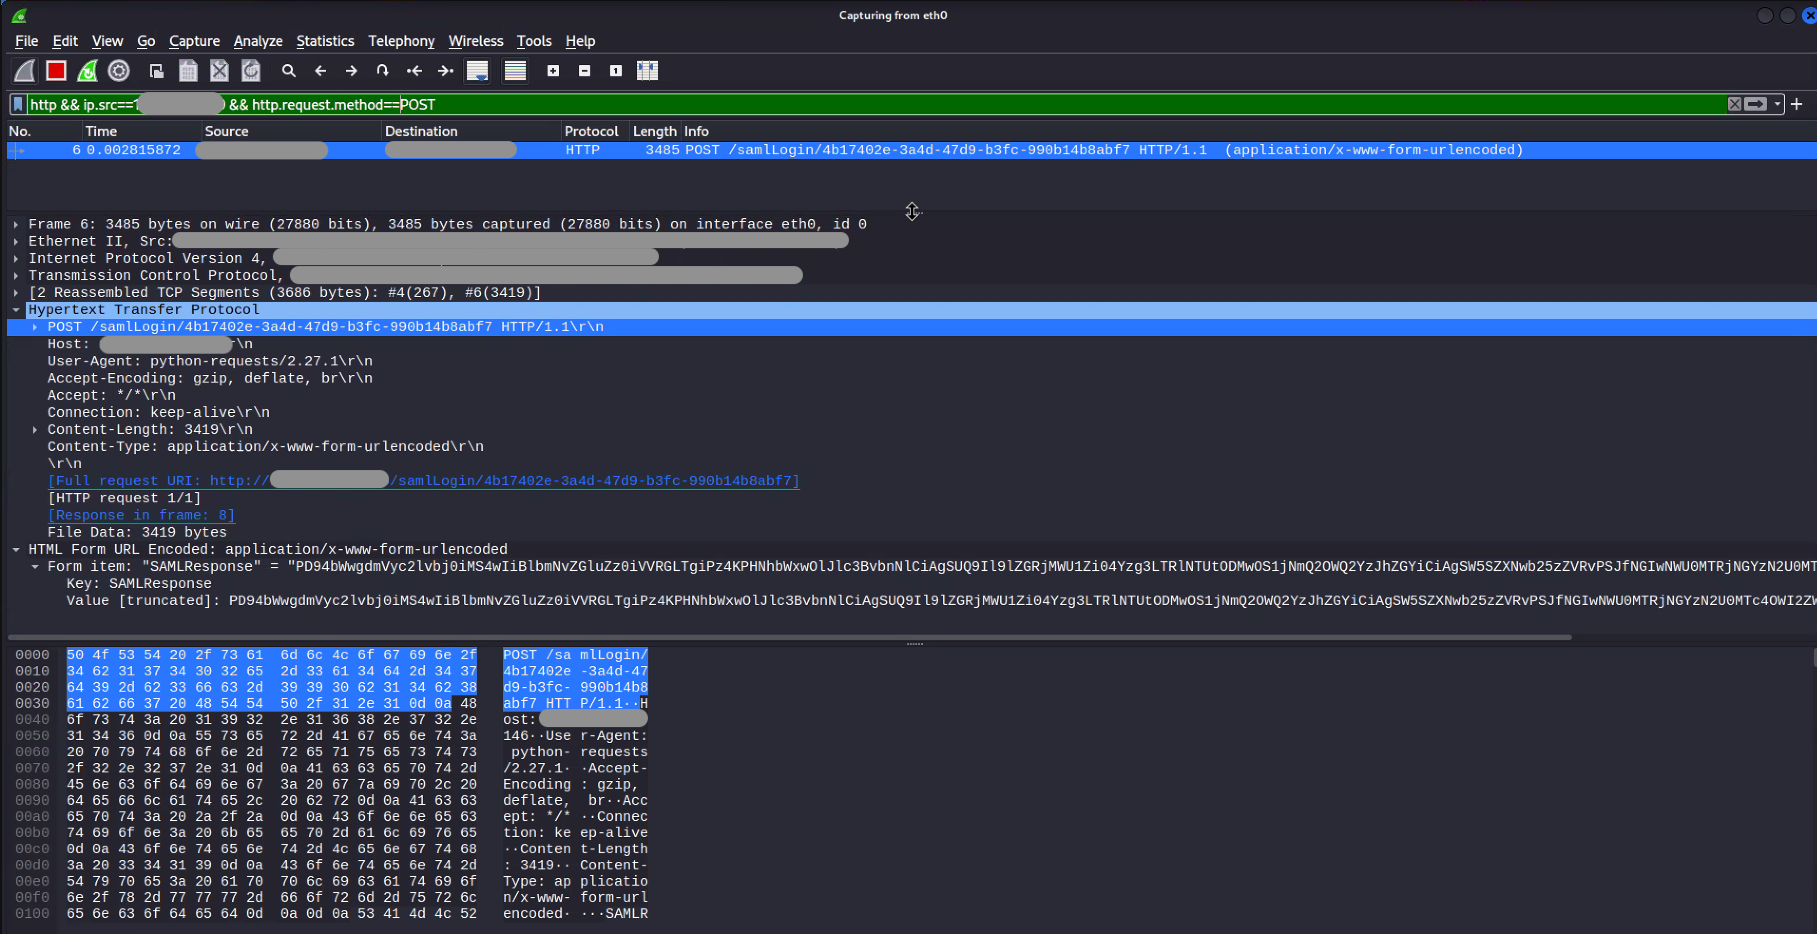The height and width of the screenshot is (934, 1817).
Task: Toggle packet list colorization
Action: (x=515, y=71)
